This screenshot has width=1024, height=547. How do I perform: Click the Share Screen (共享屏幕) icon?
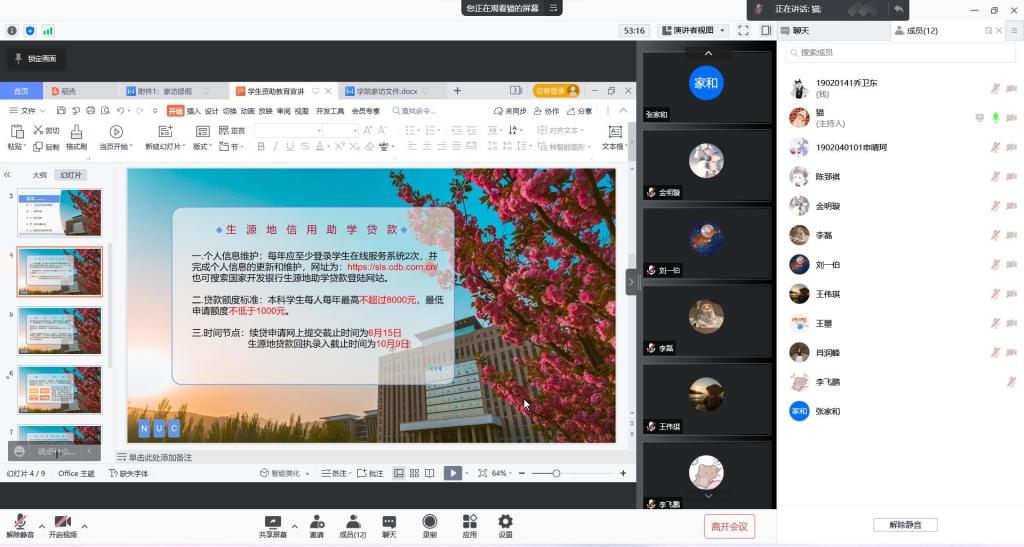[272, 522]
